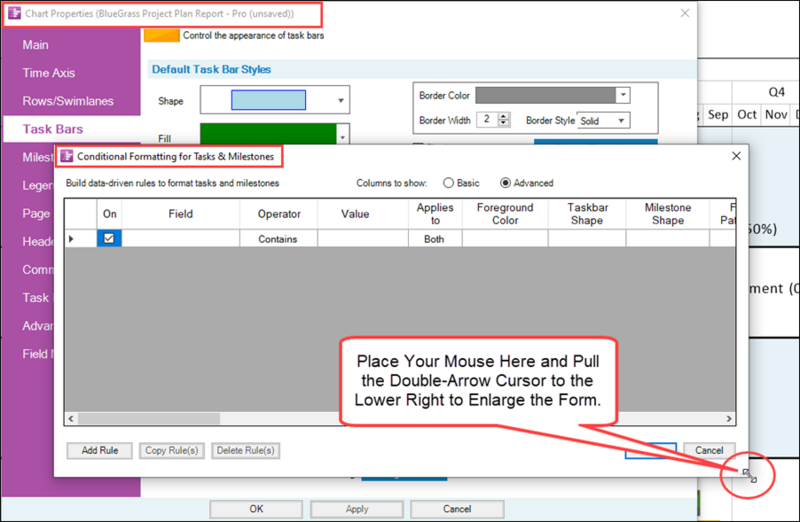Screen dimensions: 800x522
Task: Click the Border Width value field
Action: pos(488,119)
